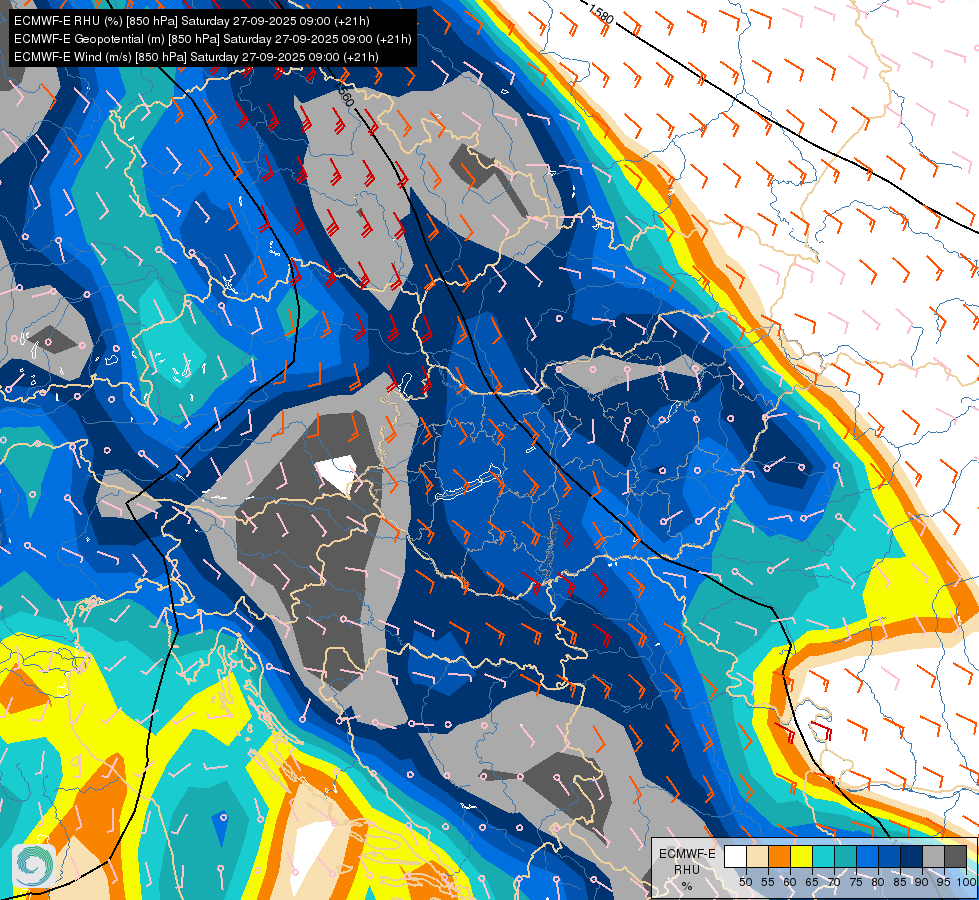
Task: Pick the medium blue 80–85% legend swatch
Action: coord(889,856)
